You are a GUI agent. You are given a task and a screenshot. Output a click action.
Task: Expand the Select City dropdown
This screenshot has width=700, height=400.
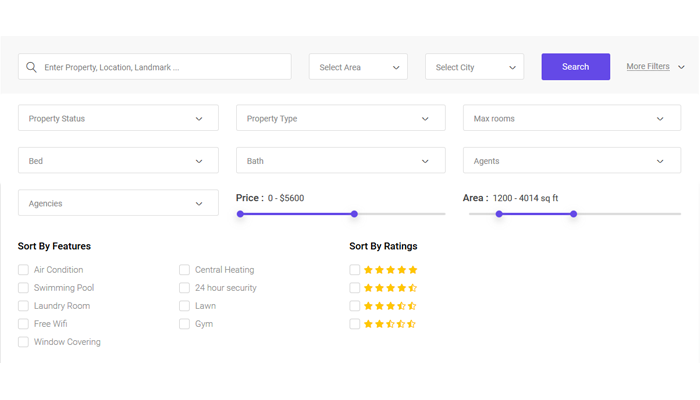coord(474,67)
